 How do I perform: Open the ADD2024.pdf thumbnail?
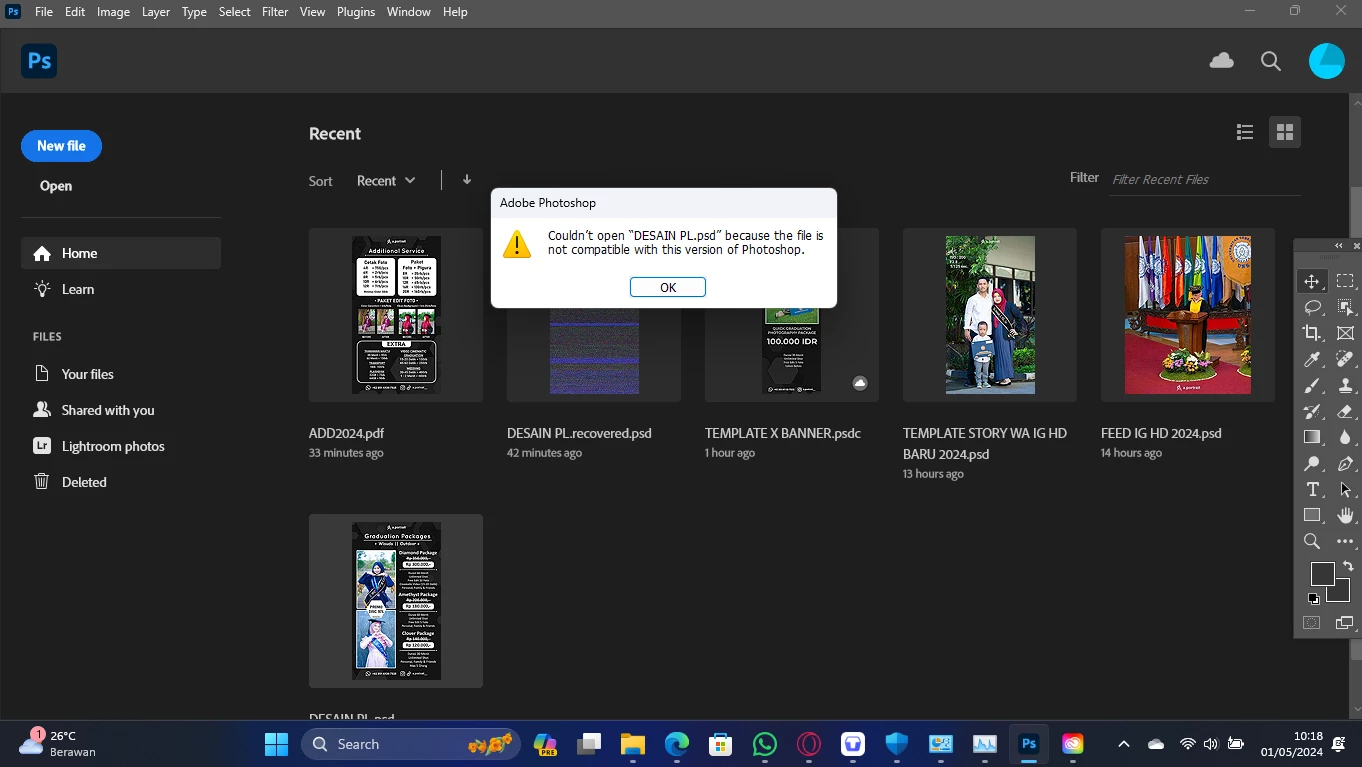396,315
